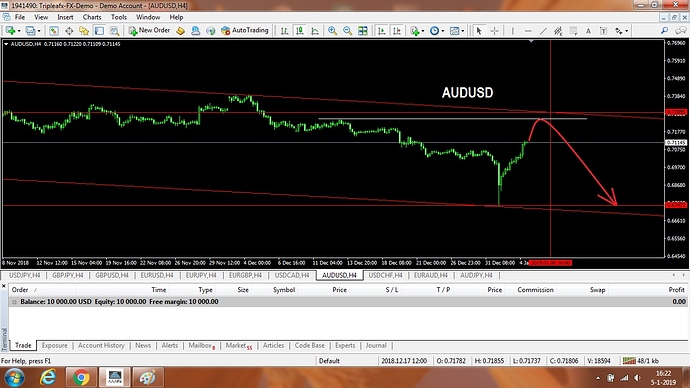Click the Profiles toolbar icon
Screen dimensions: 690x388
pos(30,30)
